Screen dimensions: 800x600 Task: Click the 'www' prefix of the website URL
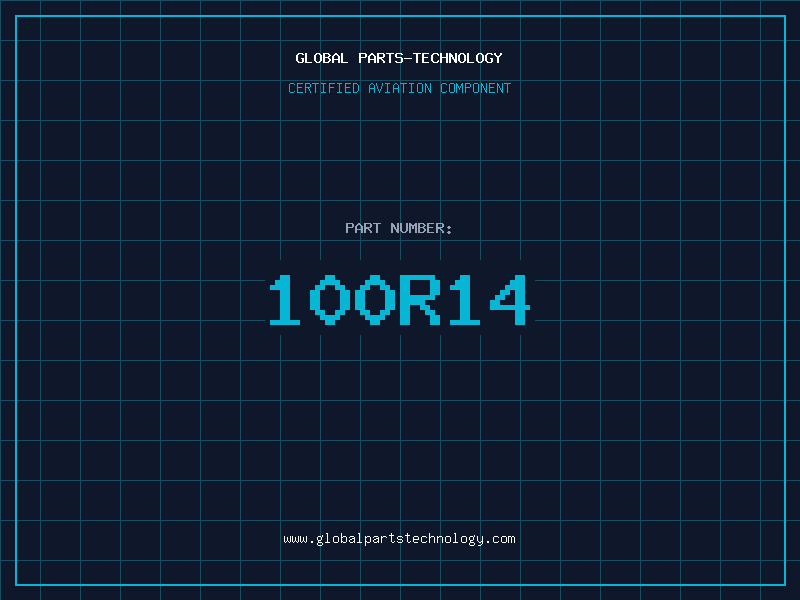[295, 539]
